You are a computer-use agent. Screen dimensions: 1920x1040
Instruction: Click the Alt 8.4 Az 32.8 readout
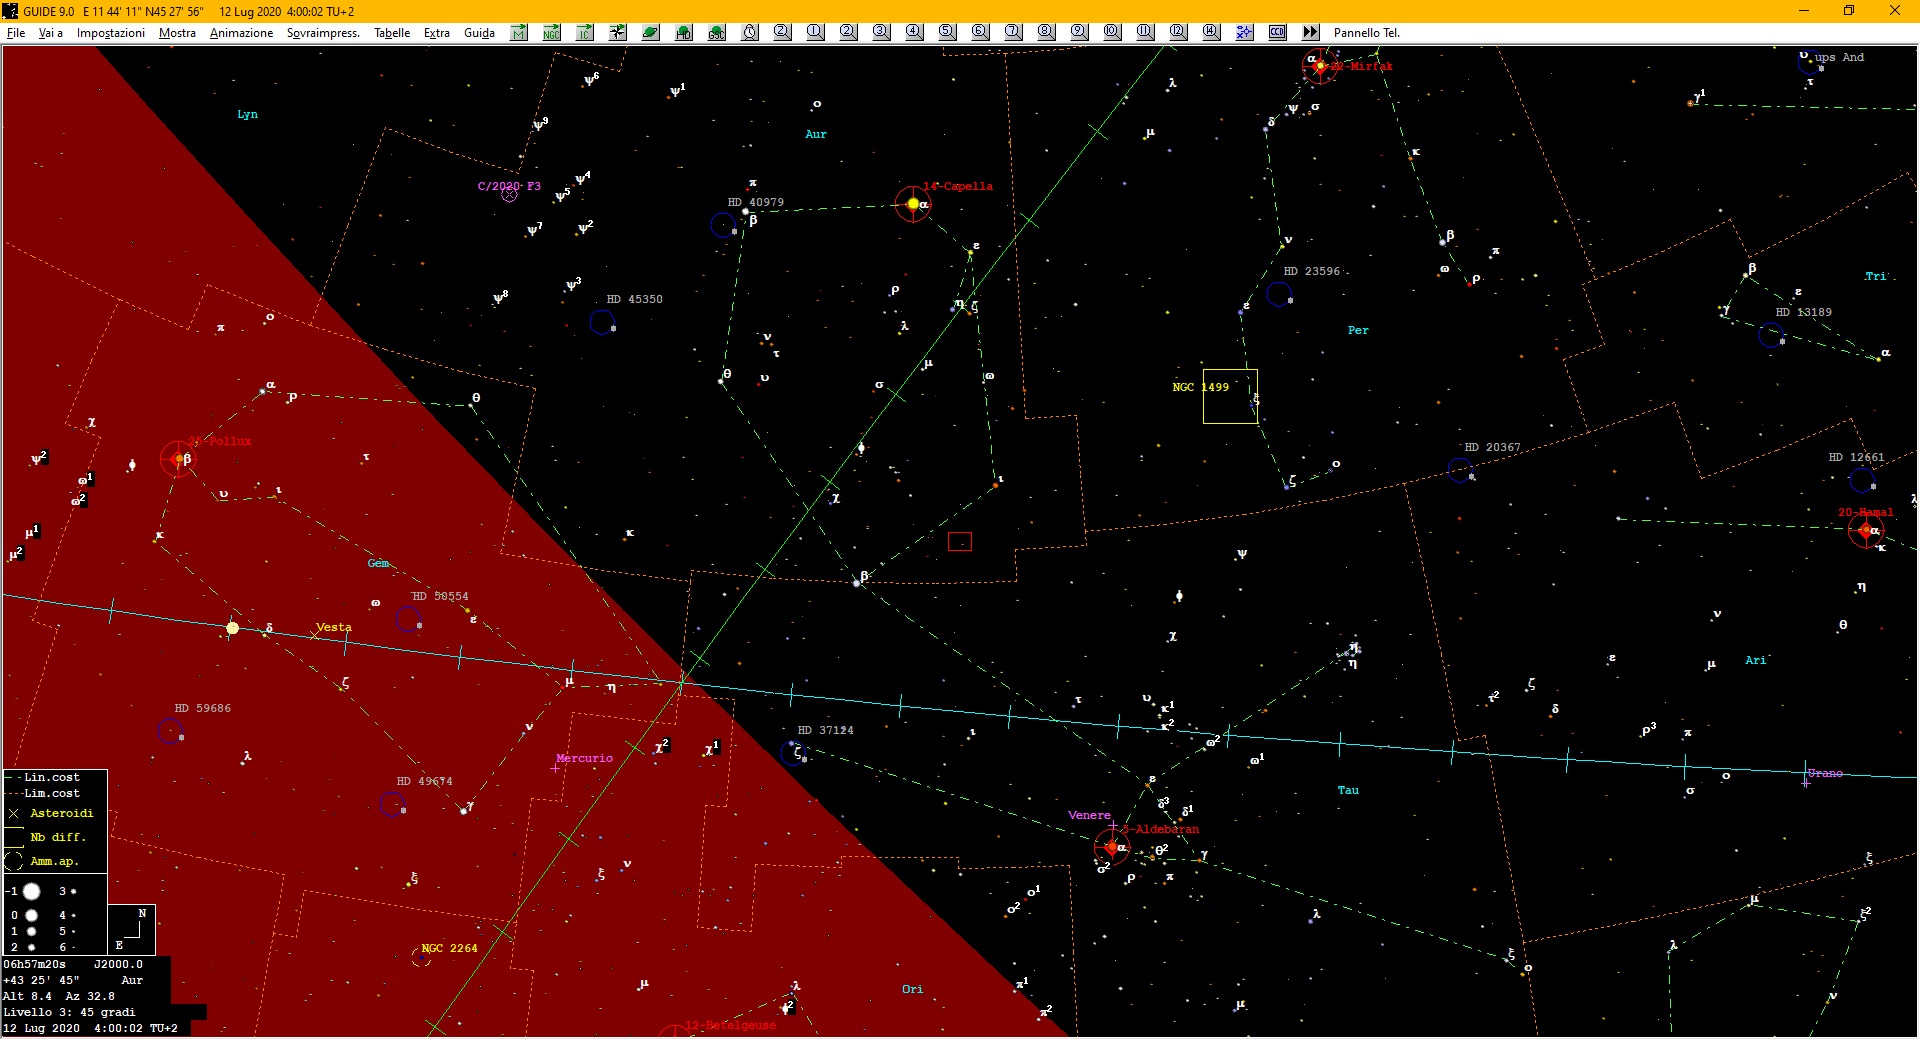[x=59, y=996]
